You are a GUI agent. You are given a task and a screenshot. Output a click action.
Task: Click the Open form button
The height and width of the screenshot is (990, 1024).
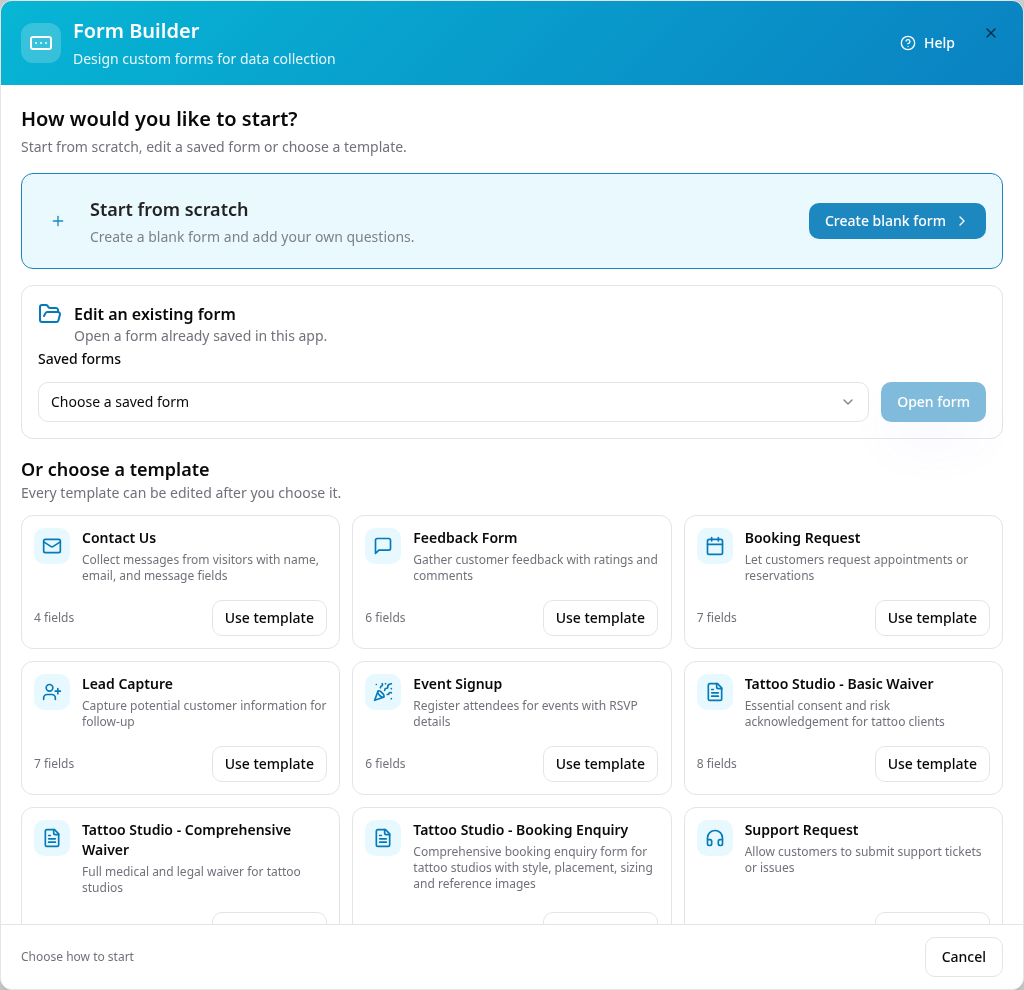[933, 402]
